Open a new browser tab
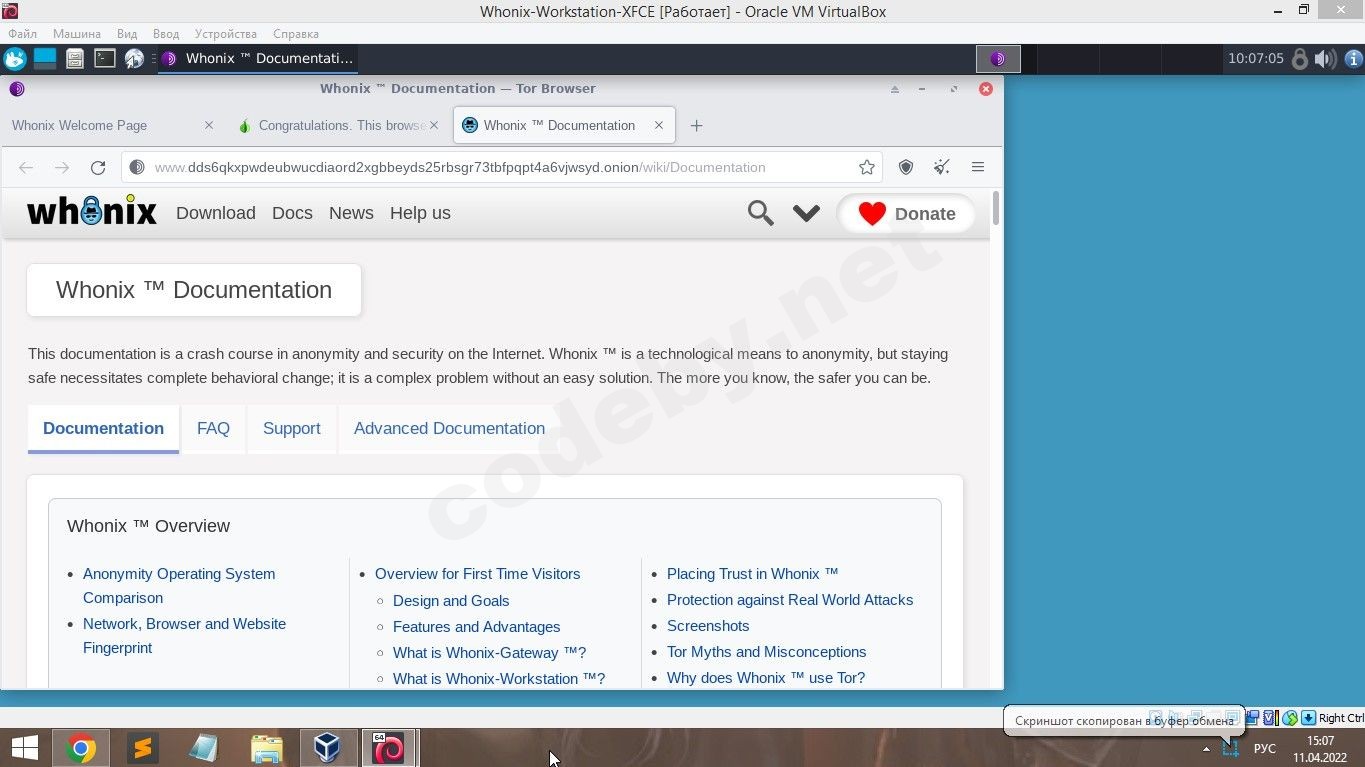The height and width of the screenshot is (767, 1365). tap(697, 126)
